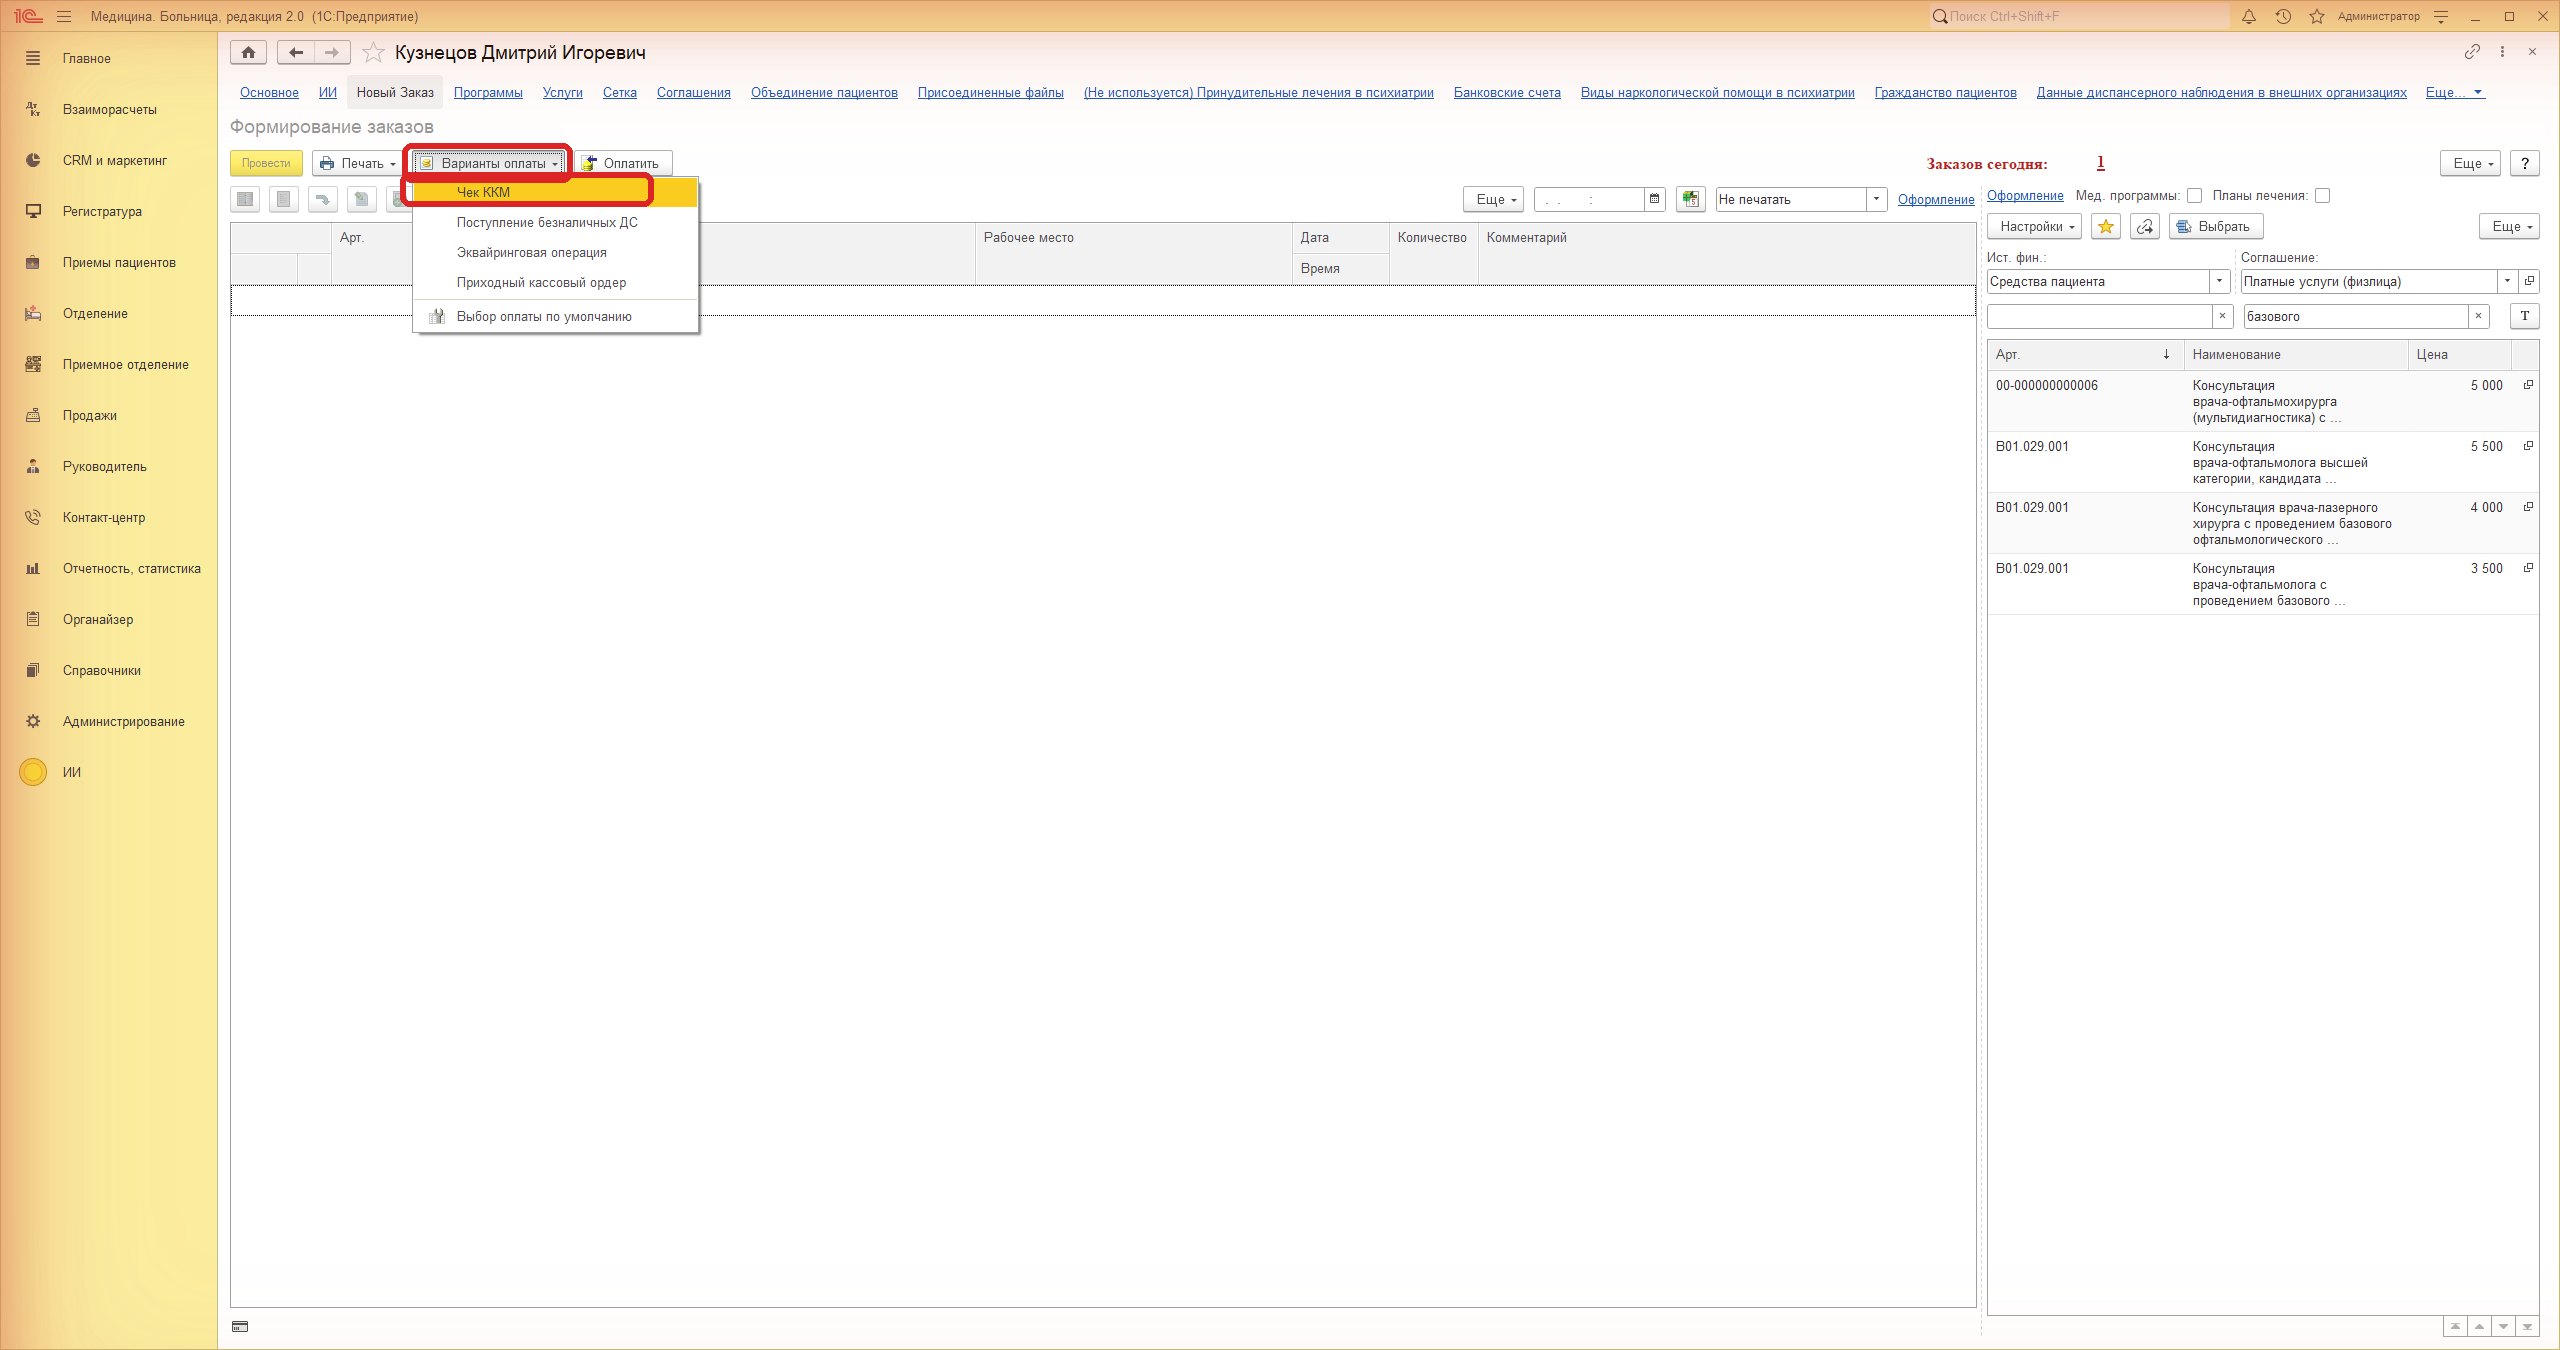Click the Выбрать button
Viewport: 2560px width, 1350px height.
[2216, 227]
